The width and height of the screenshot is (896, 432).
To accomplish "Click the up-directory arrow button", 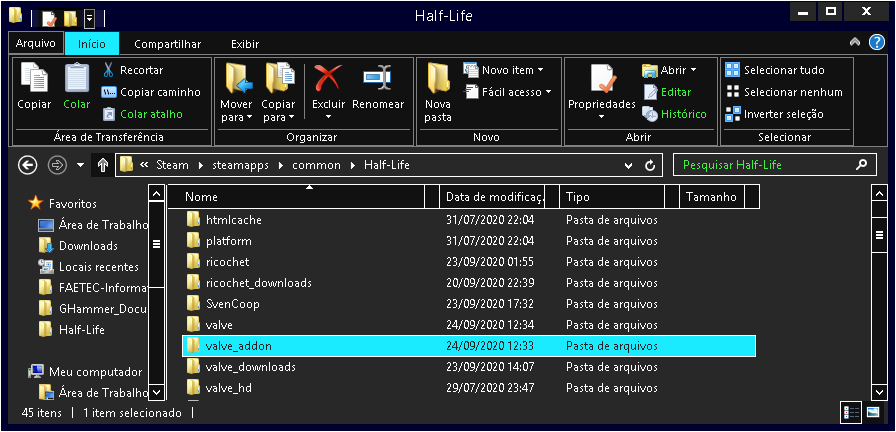I will [102, 165].
